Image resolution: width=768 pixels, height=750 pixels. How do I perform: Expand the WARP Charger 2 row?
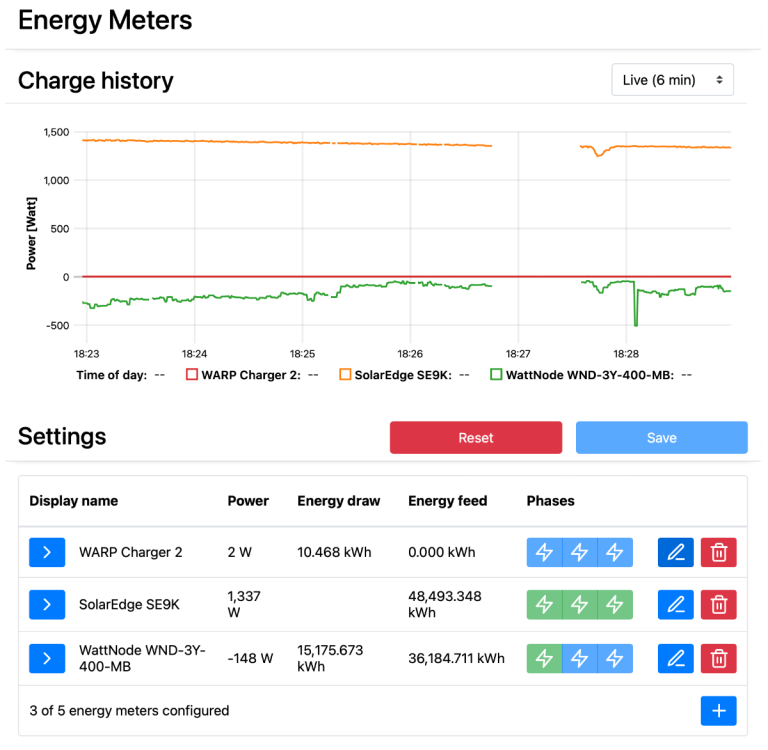pyautogui.click(x=47, y=552)
